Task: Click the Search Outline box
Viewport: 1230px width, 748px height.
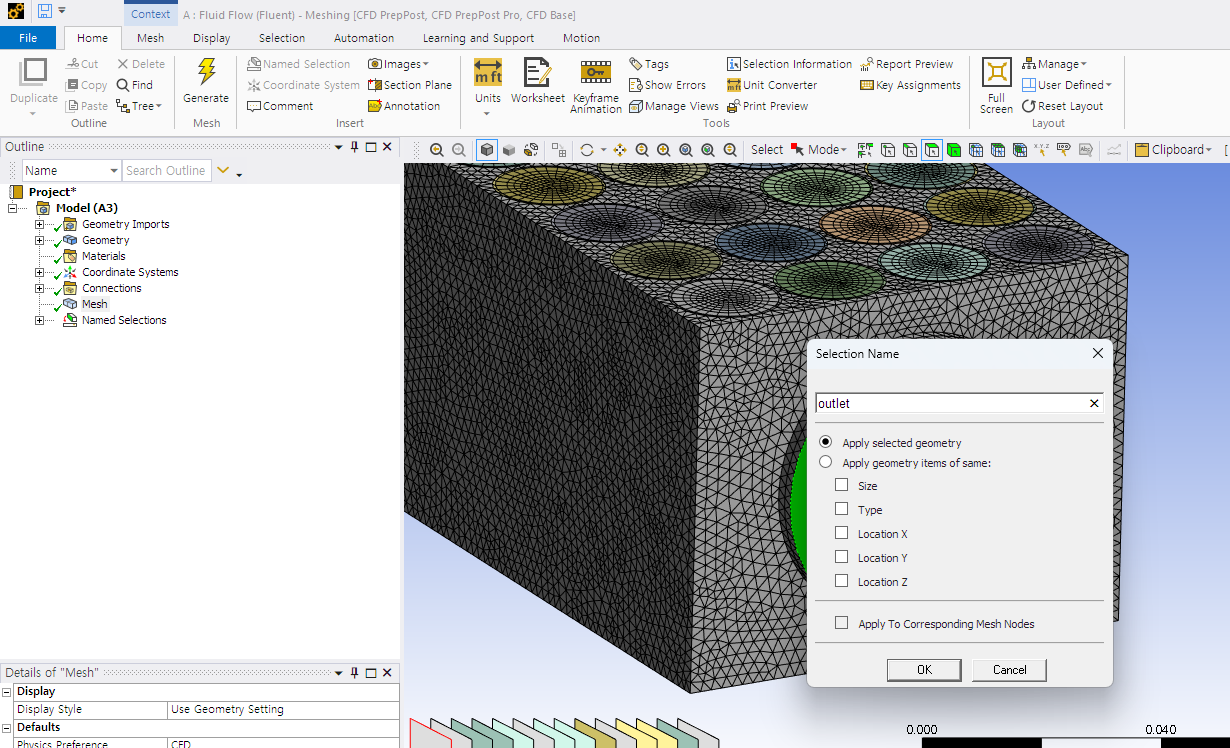Action: click(167, 171)
